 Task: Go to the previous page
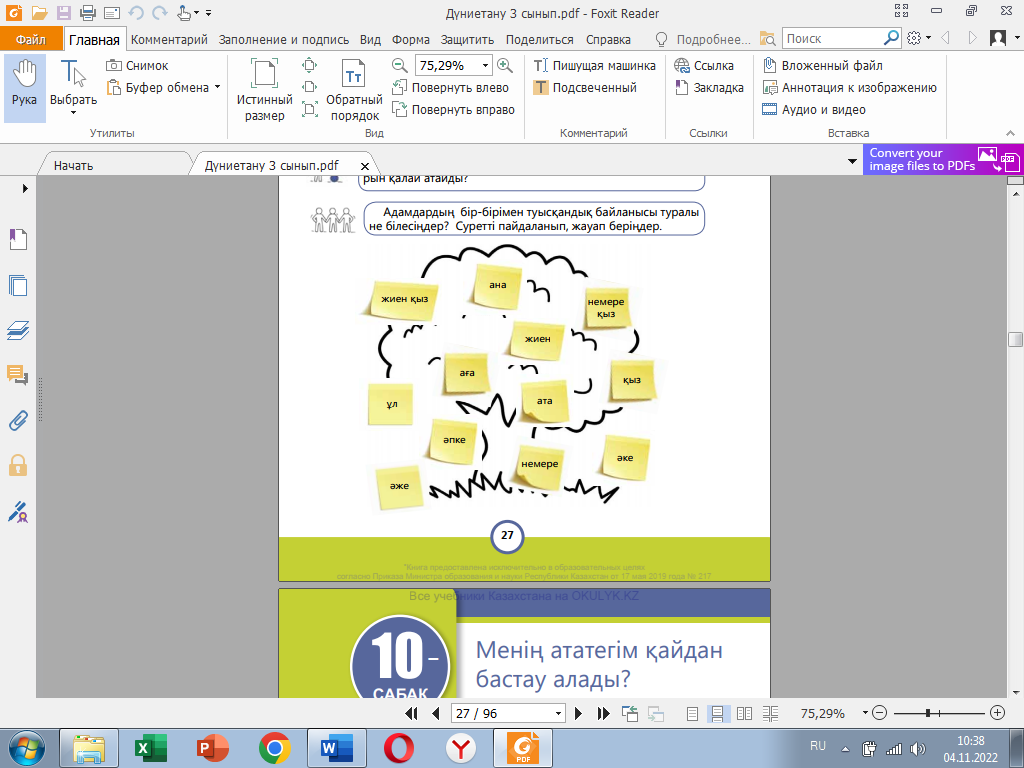click(436, 713)
